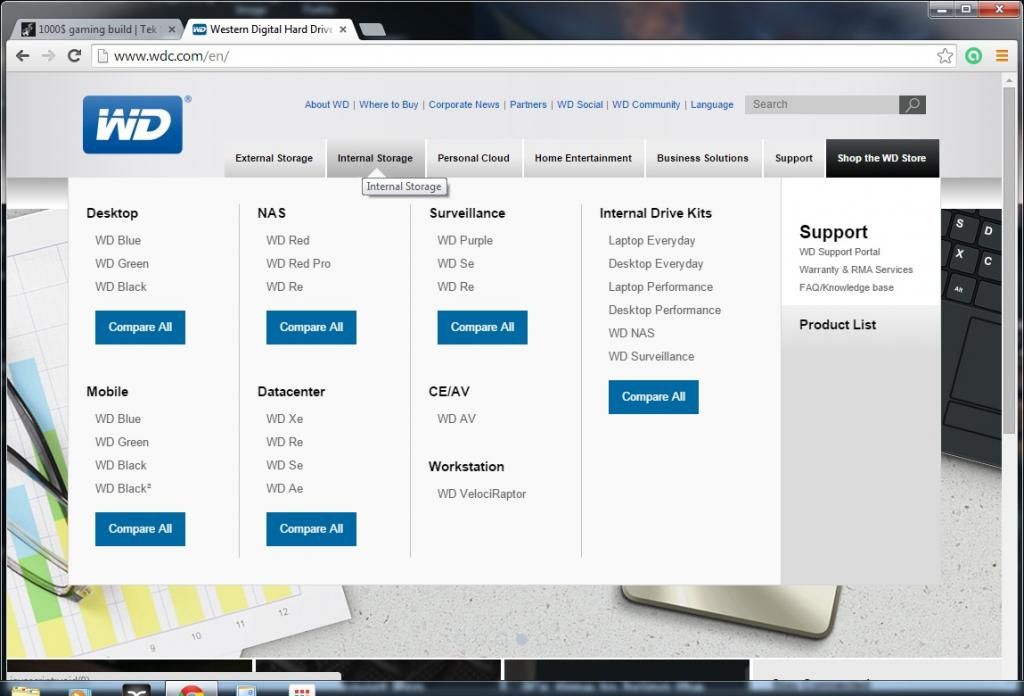Open the Corporate News link
This screenshot has height=696, width=1024.
464,104
